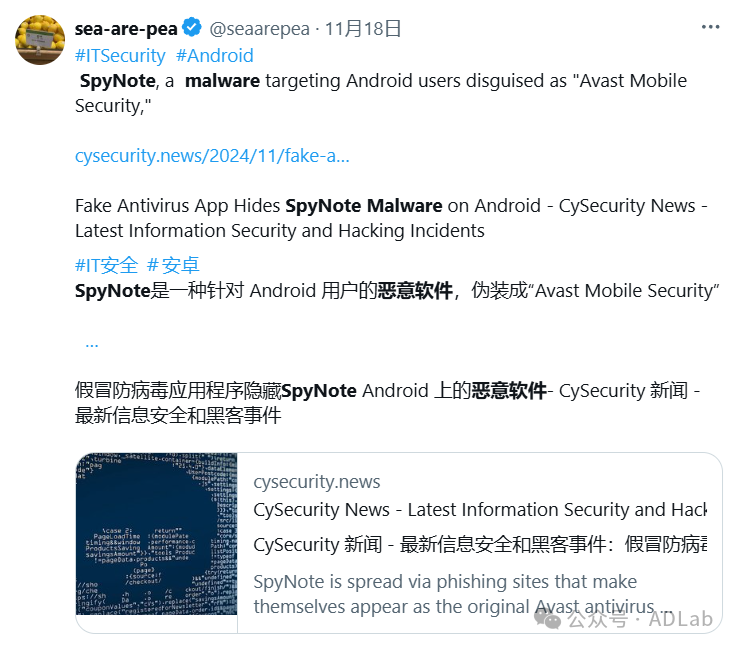Open the sea-are-pea display name

click(x=125, y=29)
